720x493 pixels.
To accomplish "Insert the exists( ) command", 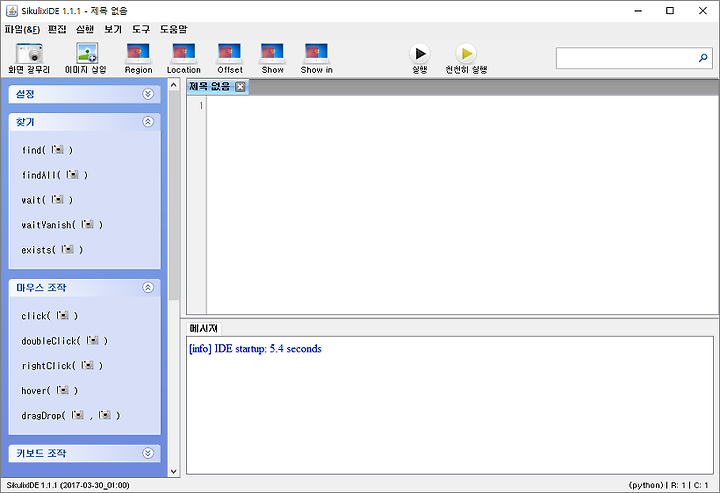I will [52, 250].
